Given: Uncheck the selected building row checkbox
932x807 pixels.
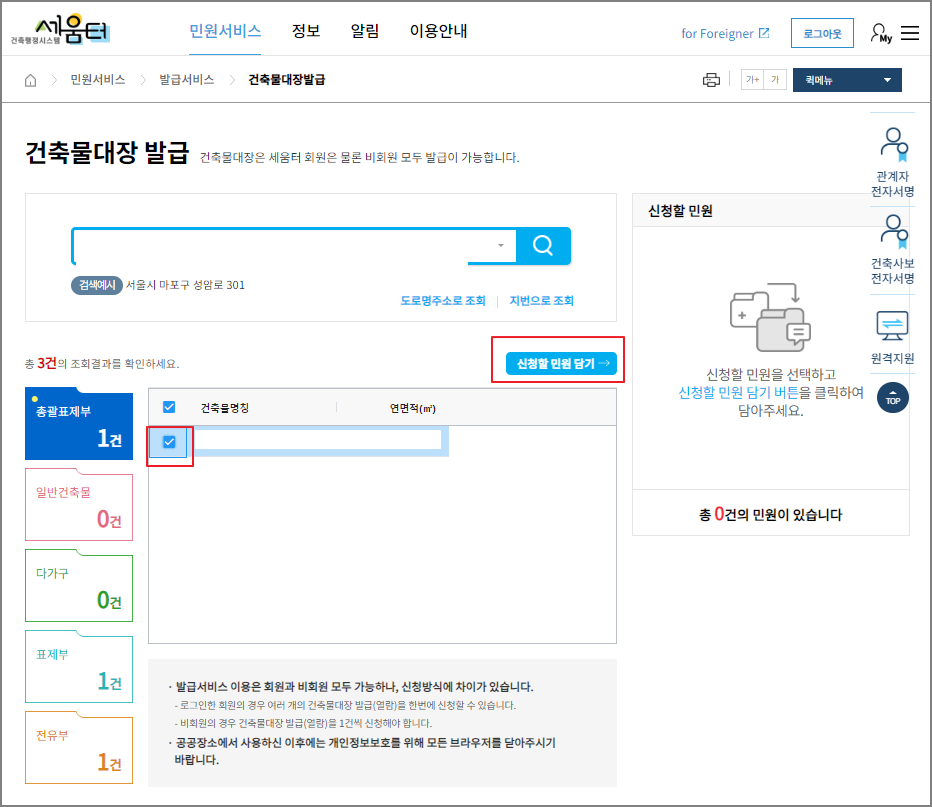Looking at the screenshot, I should 169,441.
